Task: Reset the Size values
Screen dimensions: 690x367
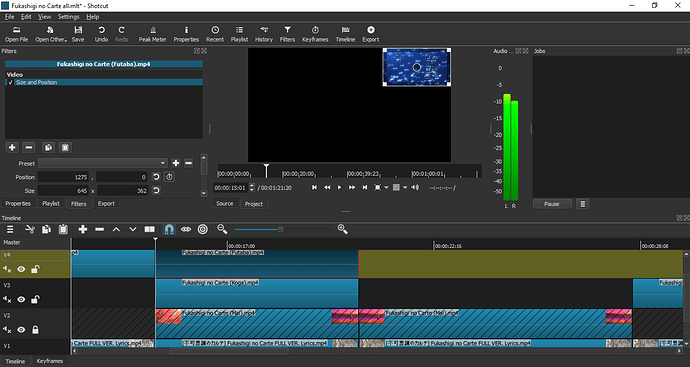Action: click(x=156, y=191)
